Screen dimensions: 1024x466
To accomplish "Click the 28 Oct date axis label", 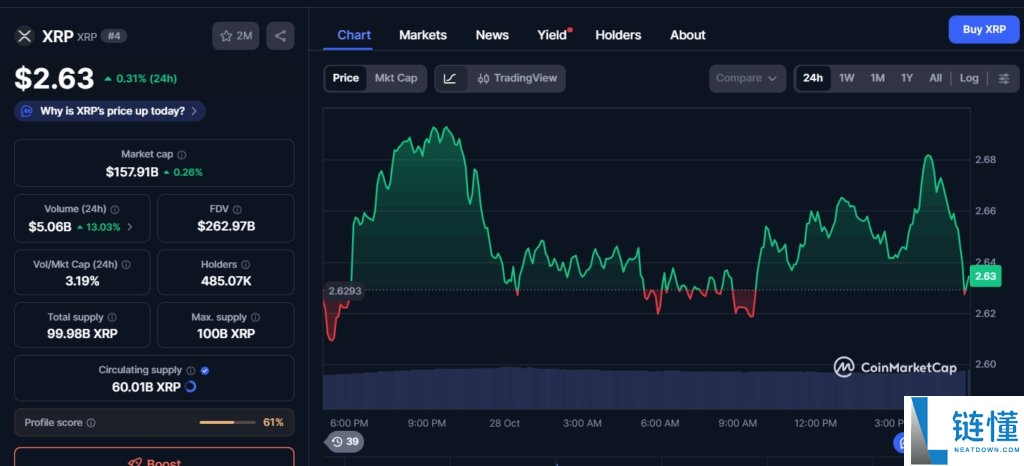I will 505,423.
